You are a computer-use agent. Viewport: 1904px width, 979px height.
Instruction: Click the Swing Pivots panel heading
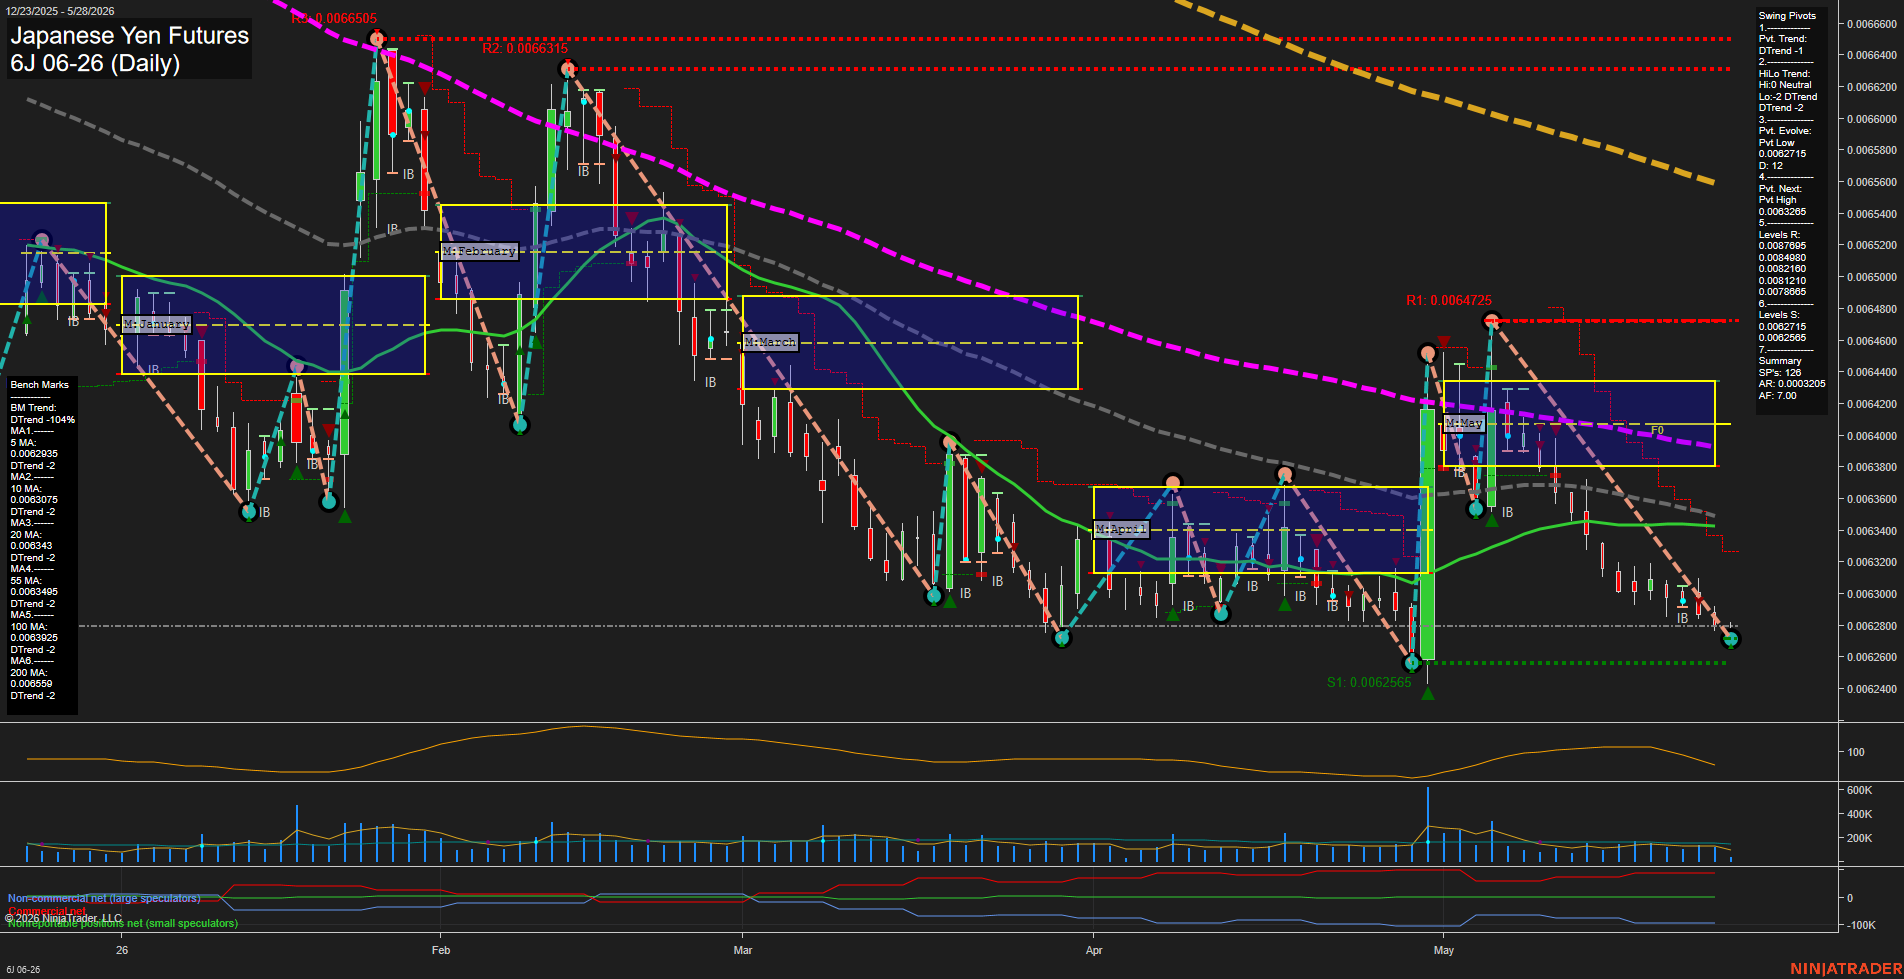[x=1787, y=16]
